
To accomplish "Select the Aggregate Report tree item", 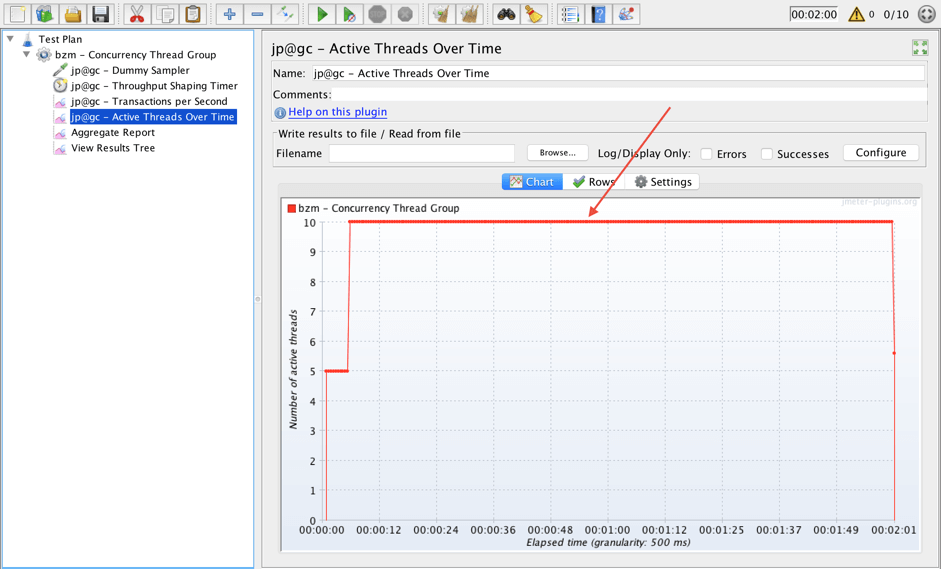I will 113,133.
